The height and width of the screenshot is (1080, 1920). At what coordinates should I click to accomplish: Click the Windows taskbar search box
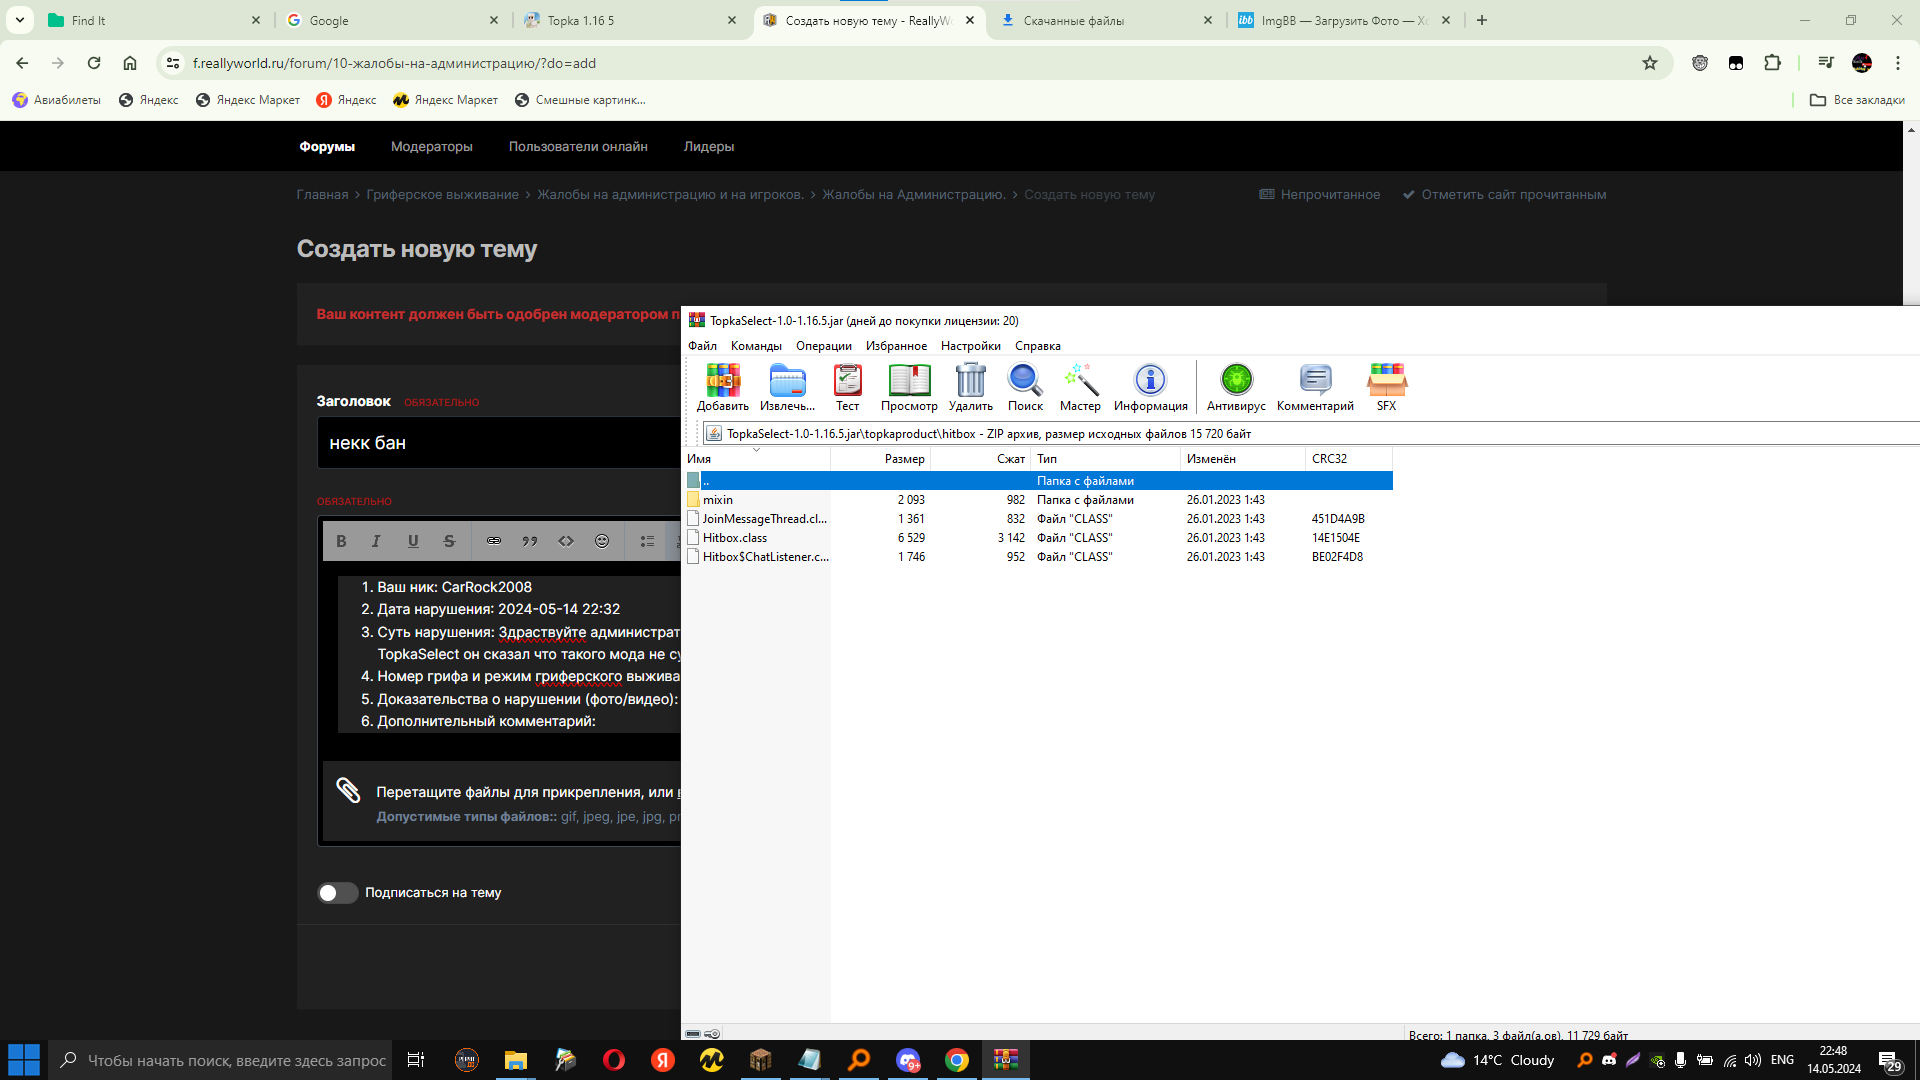(x=223, y=1060)
